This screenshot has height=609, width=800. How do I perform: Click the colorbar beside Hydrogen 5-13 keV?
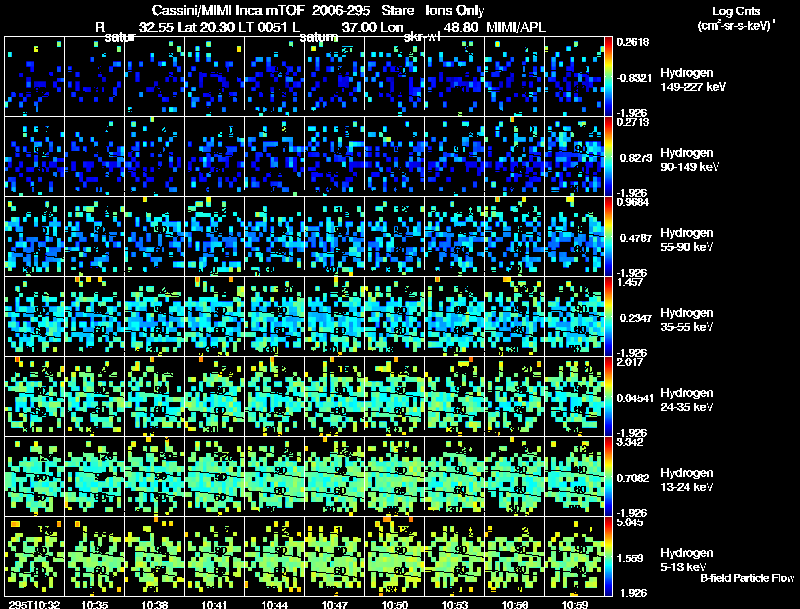[x=608, y=556]
